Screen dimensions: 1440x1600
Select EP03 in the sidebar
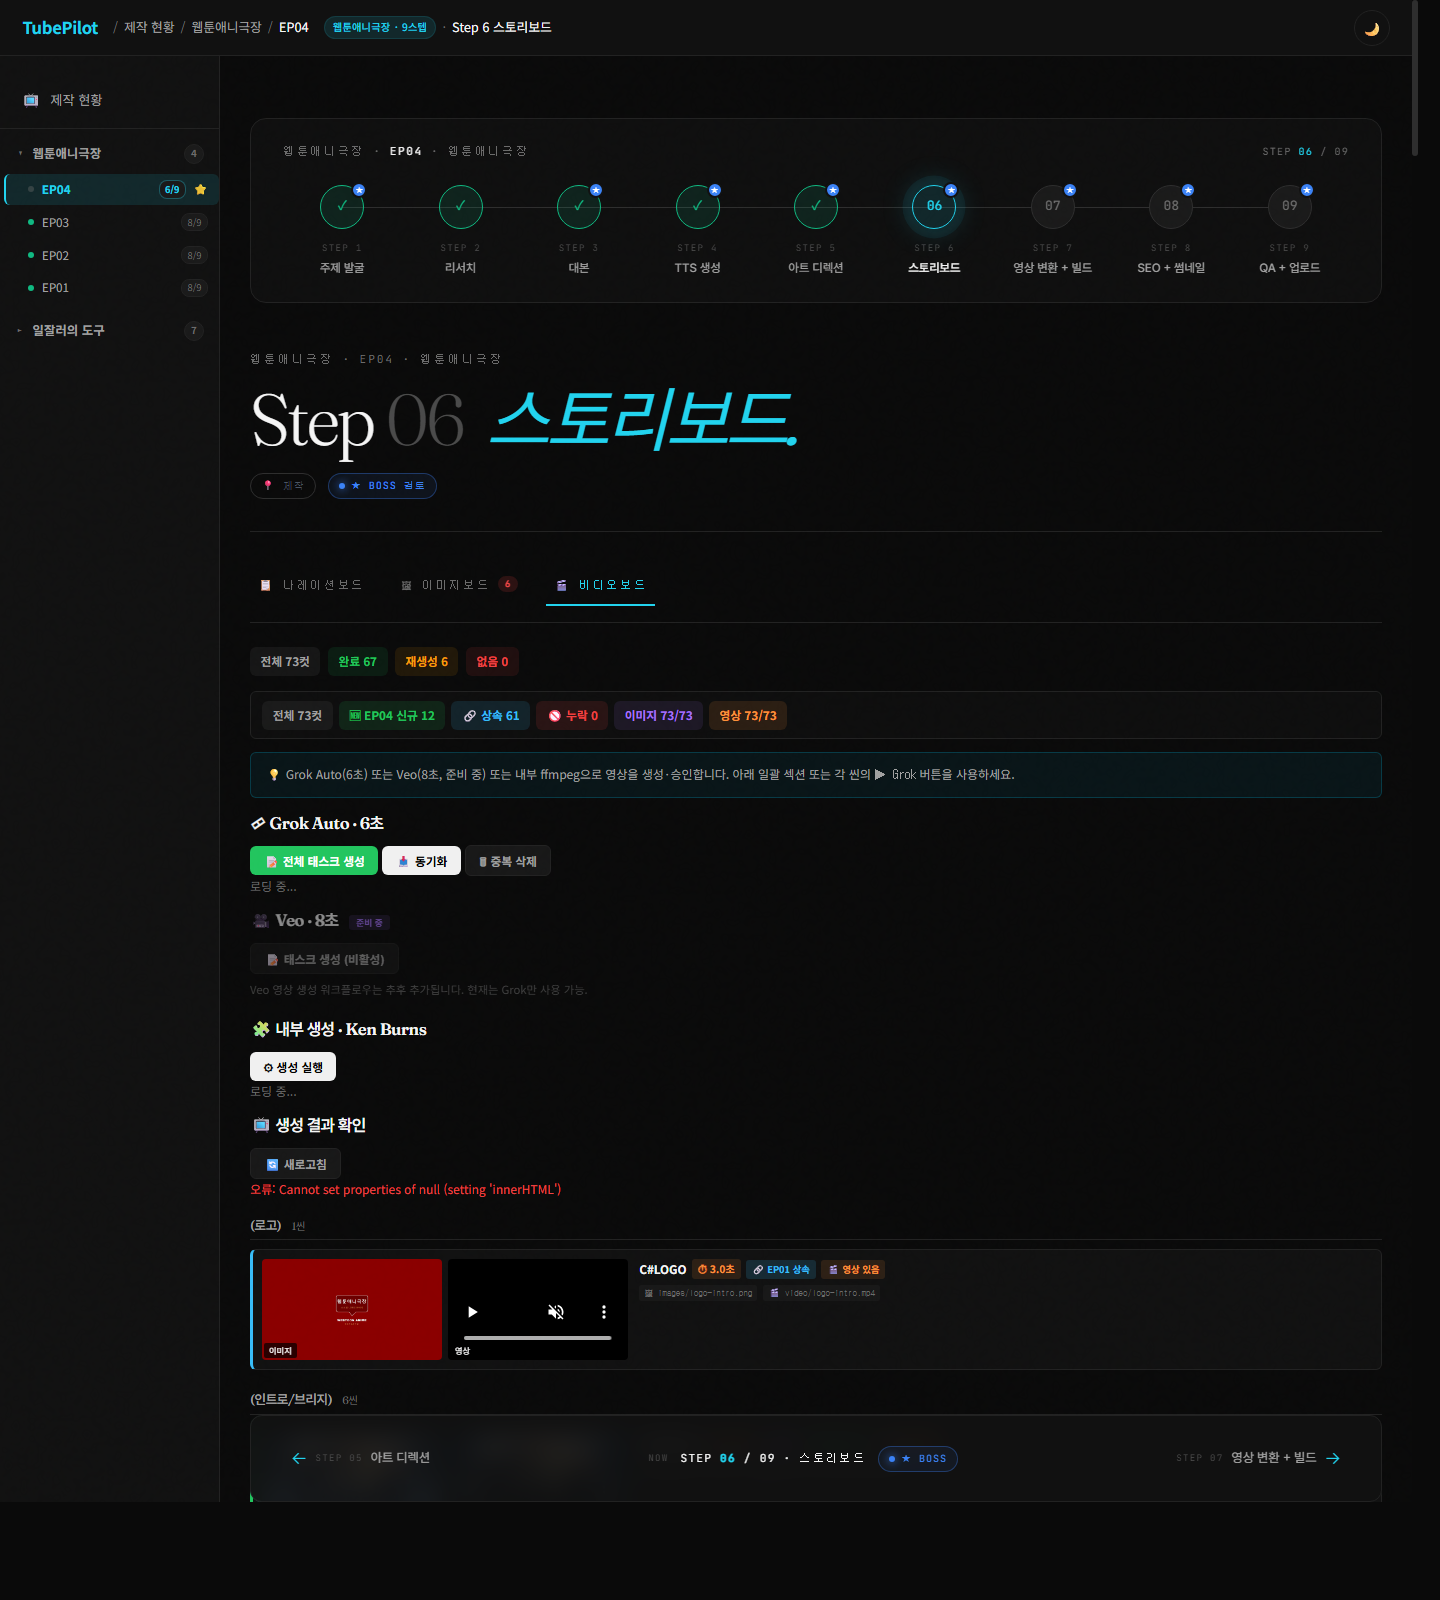(112, 223)
